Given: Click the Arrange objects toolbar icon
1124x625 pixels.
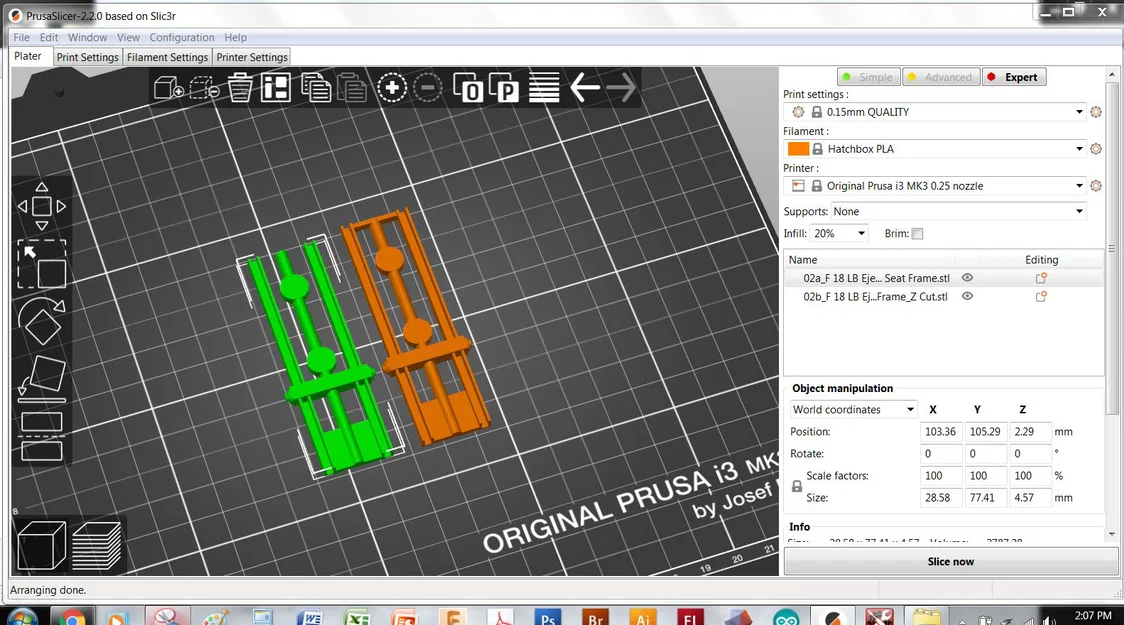Looking at the screenshot, I should click(276, 88).
